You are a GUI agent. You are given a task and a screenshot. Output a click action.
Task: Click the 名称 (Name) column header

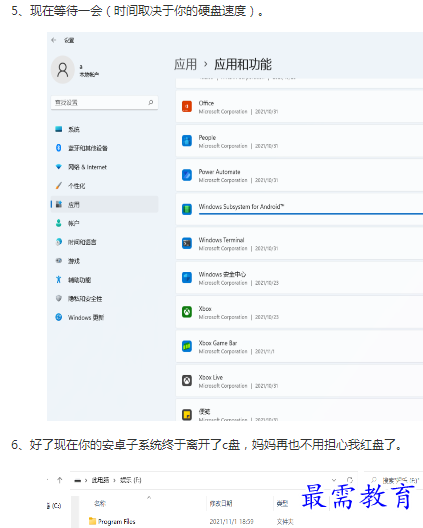[100, 503]
